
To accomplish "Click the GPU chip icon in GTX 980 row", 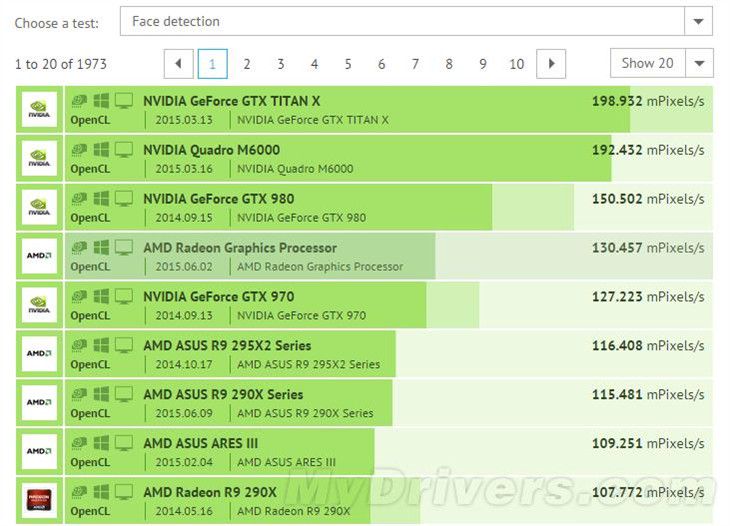I will pos(79,198).
